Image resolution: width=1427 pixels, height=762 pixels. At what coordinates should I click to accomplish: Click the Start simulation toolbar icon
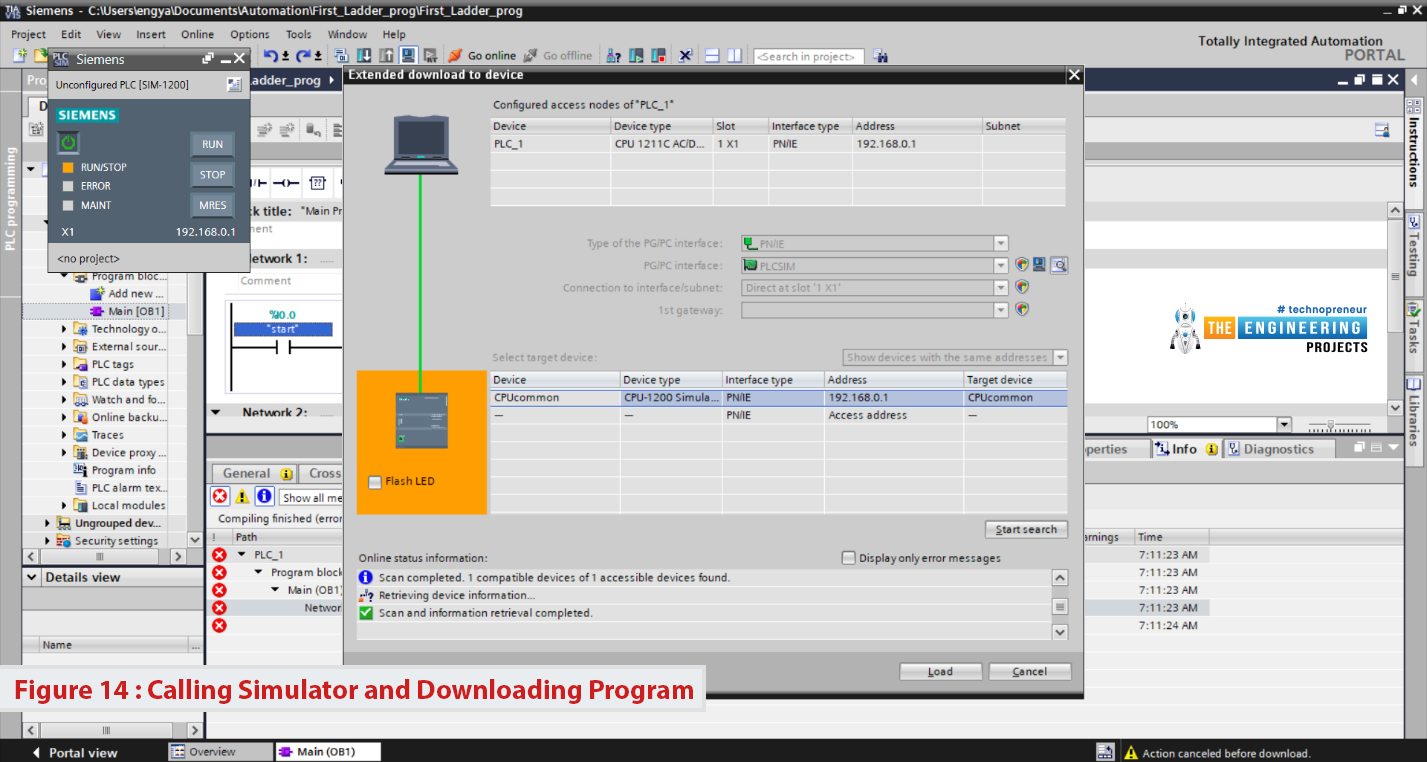409,56
